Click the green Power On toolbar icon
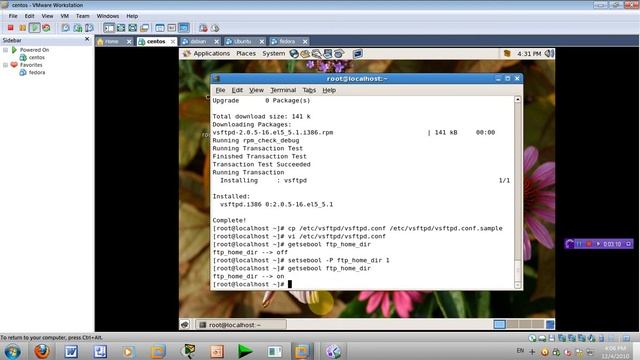 click(35, 28)
